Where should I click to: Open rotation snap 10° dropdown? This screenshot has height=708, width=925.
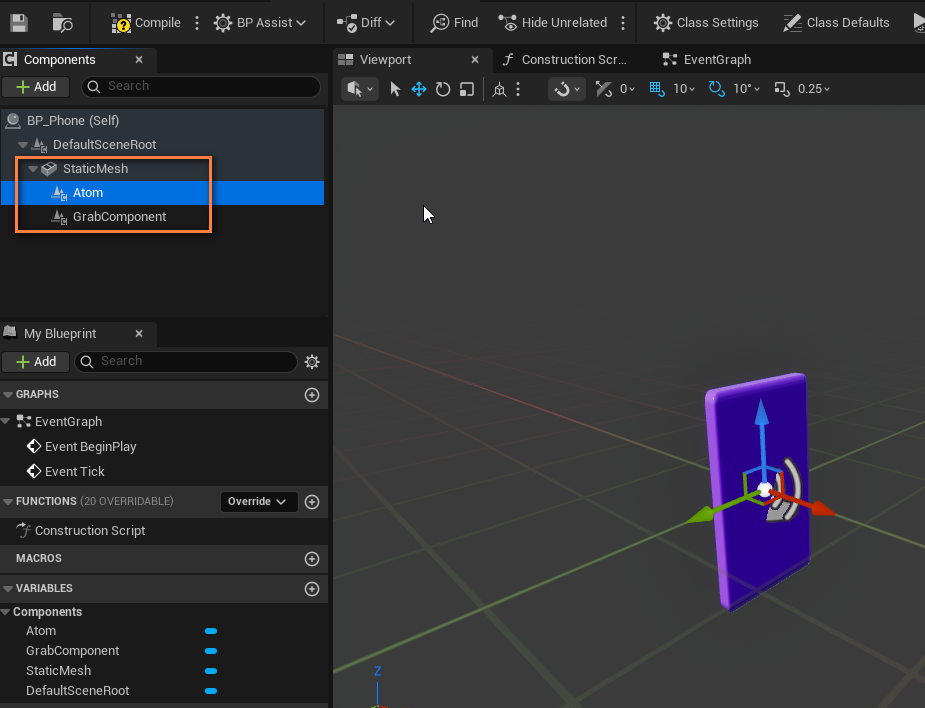[x=746, y=89]
